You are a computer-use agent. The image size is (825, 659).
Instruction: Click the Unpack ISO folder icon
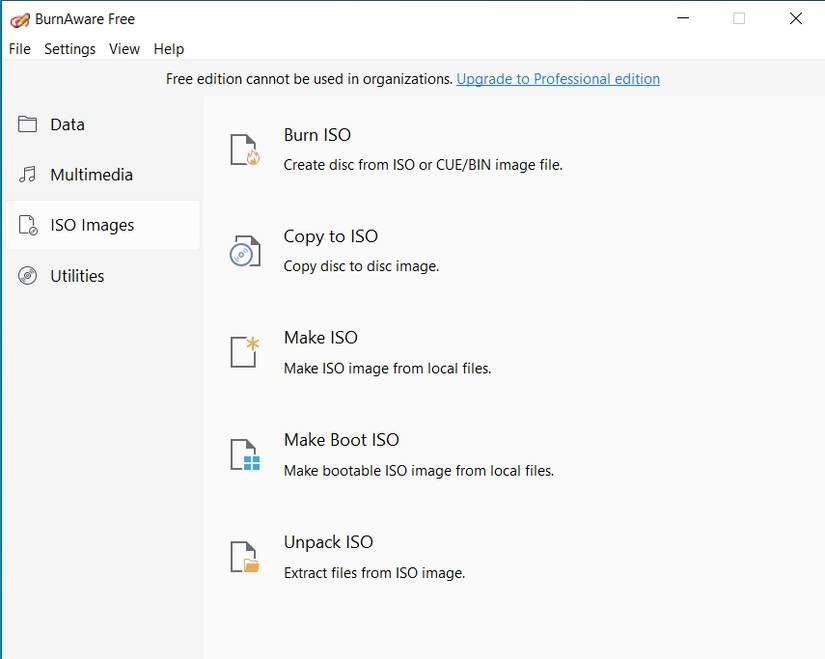243,555
